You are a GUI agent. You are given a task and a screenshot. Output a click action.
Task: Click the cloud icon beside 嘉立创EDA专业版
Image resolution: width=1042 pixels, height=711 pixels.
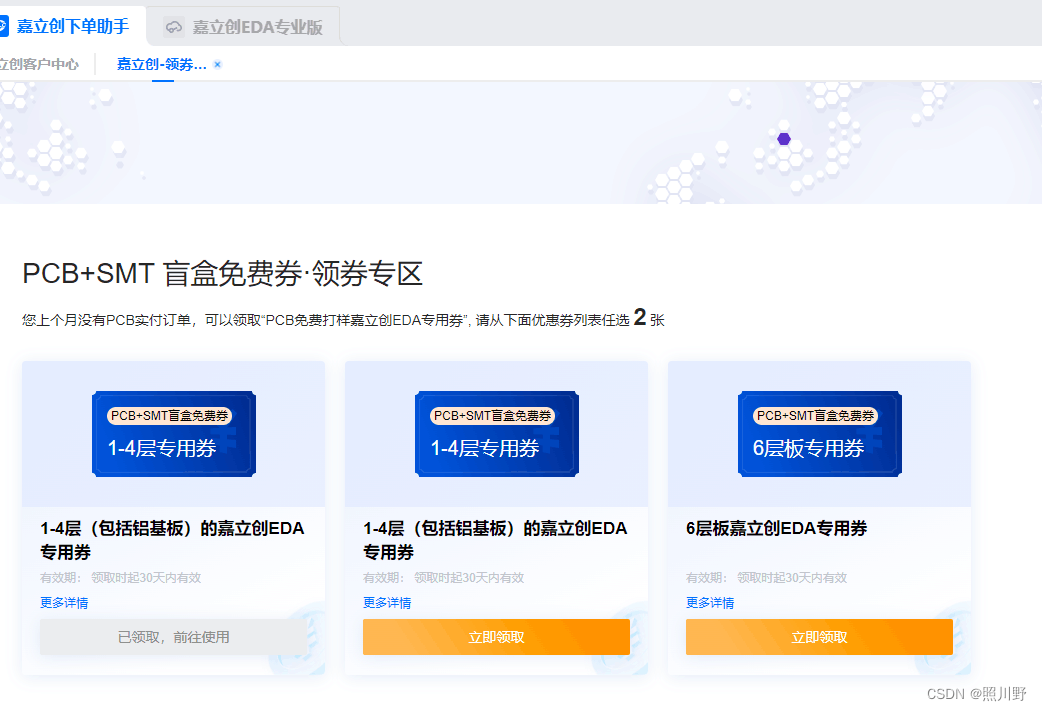click(x=173, y=27)
